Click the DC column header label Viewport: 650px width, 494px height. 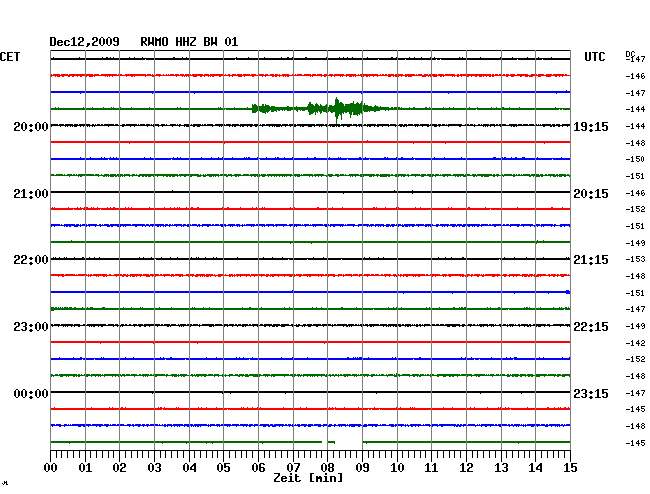click(630, 54)
